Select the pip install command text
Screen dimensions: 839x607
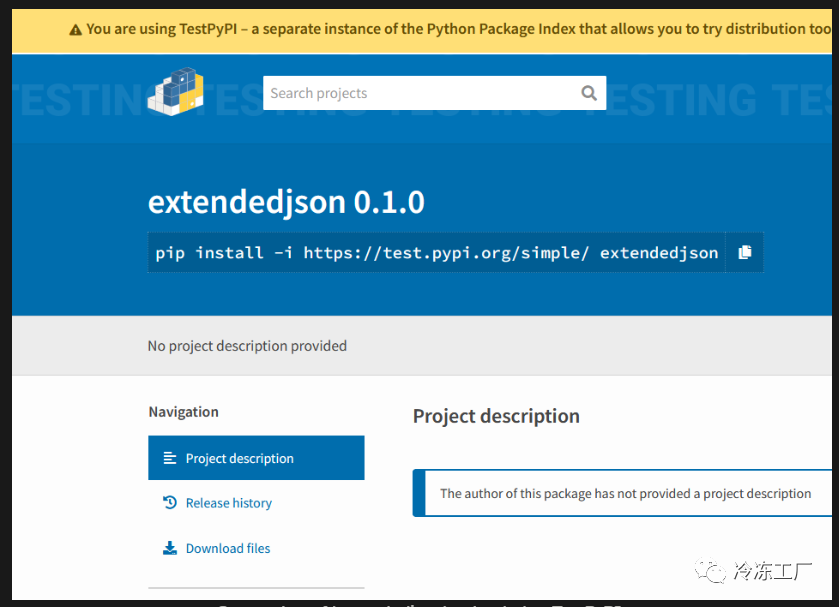437,252
